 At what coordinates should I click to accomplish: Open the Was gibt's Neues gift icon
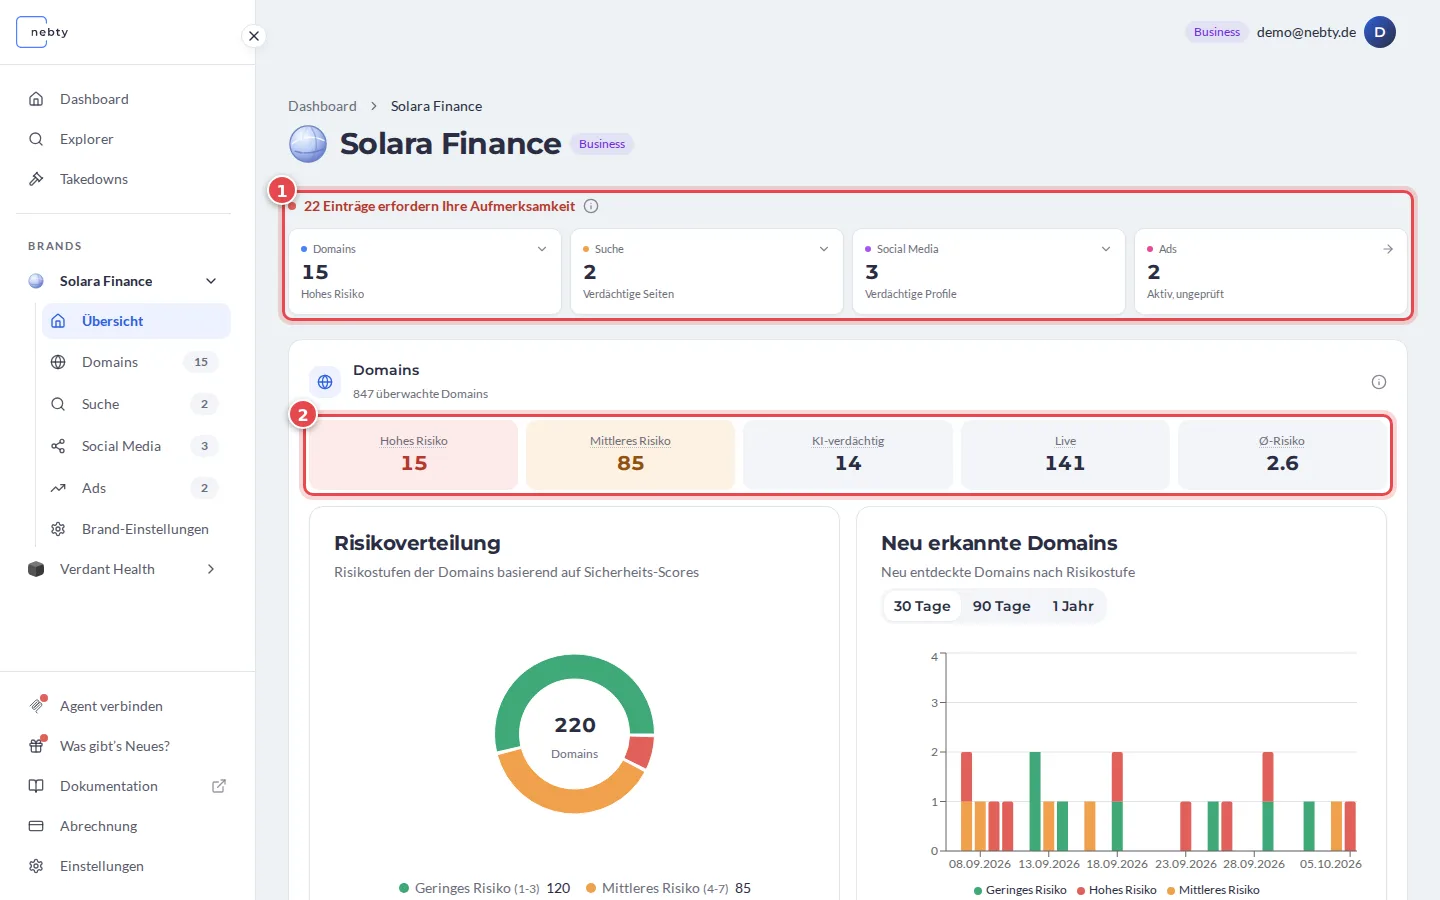click(36, 746)
